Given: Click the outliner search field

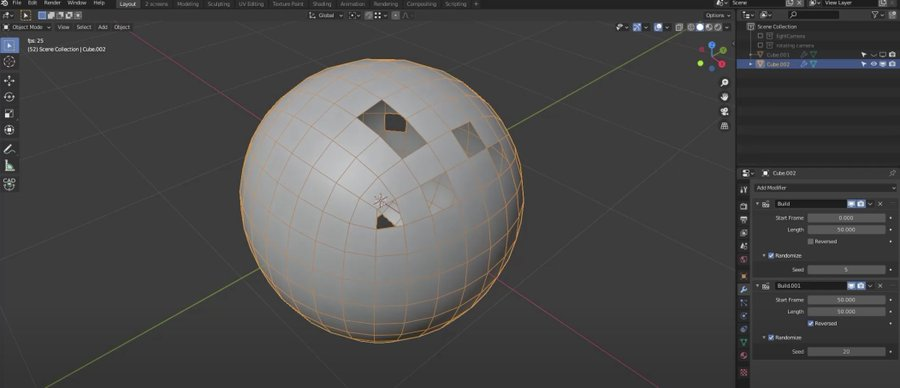Looking at the screenshot, I should (813, 15).
